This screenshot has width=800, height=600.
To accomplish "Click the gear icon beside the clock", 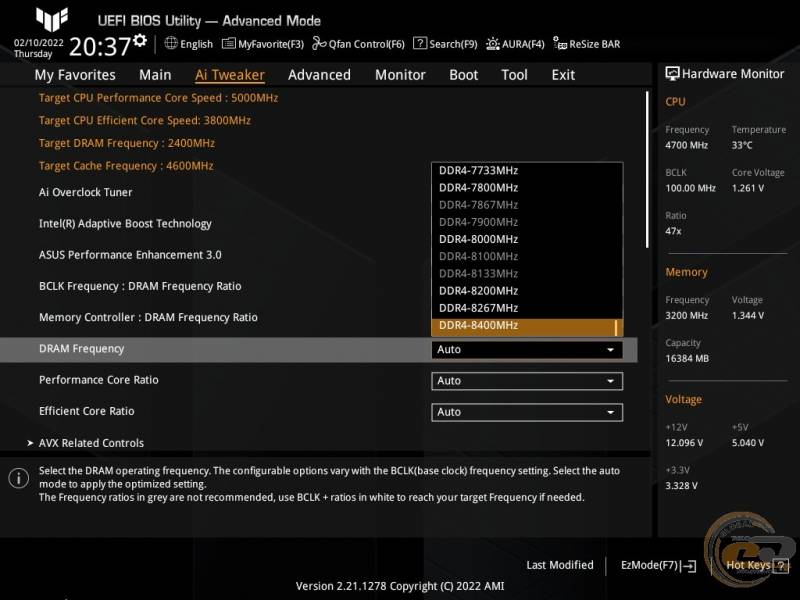I will tap(140, 40).
